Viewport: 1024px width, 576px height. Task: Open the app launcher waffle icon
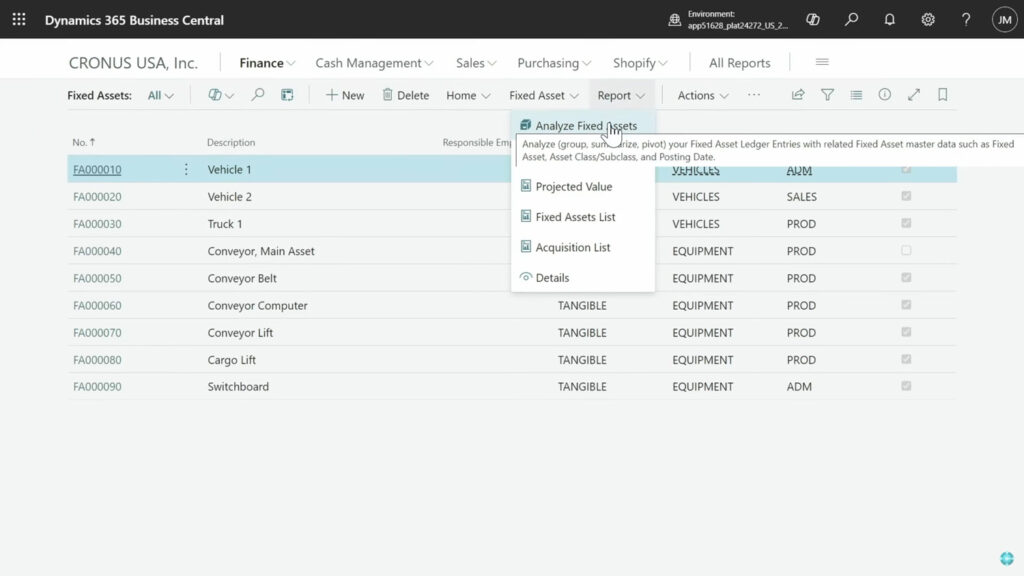click(19, 20)
